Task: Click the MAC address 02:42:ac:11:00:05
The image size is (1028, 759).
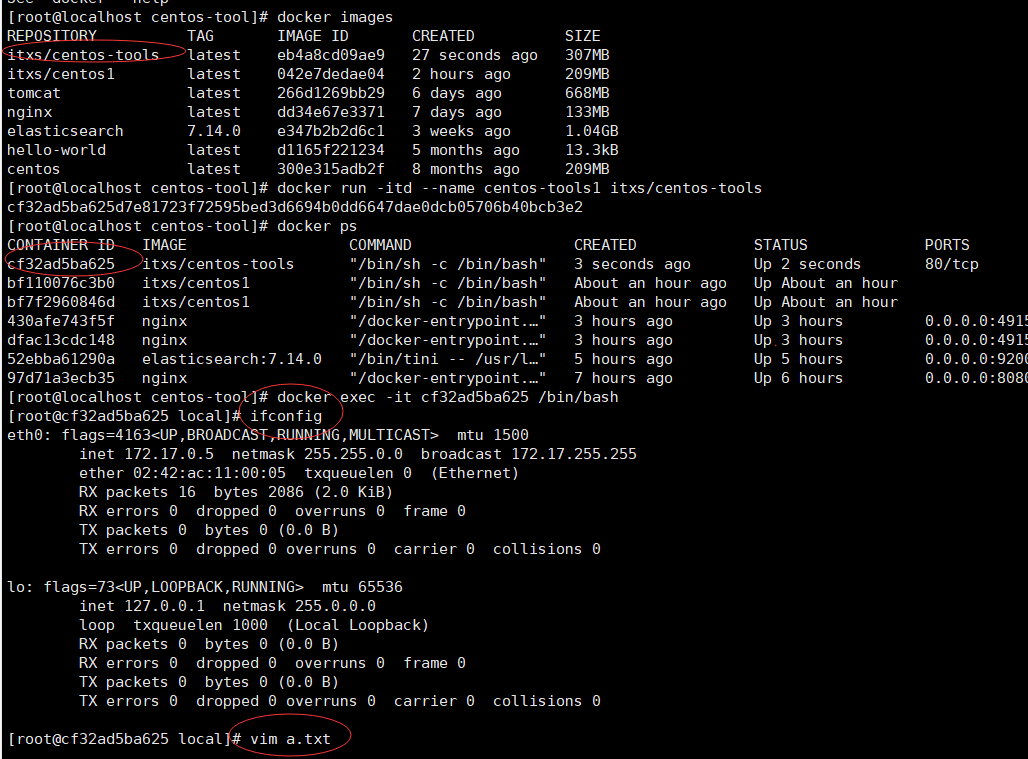Action: pos(209,473)
